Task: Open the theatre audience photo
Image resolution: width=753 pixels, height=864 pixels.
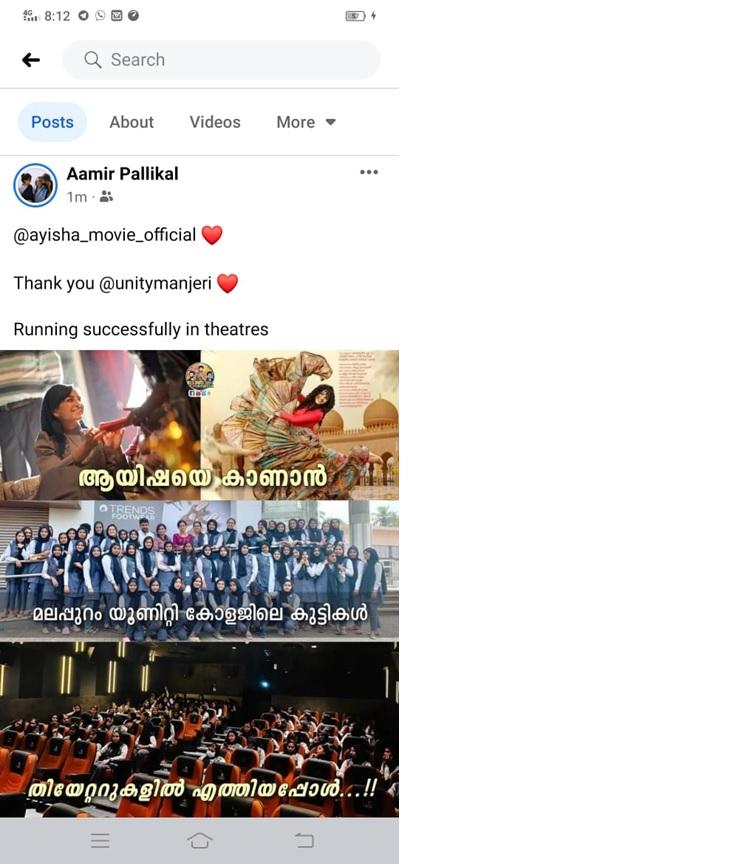Action: (x=199, y=729)
